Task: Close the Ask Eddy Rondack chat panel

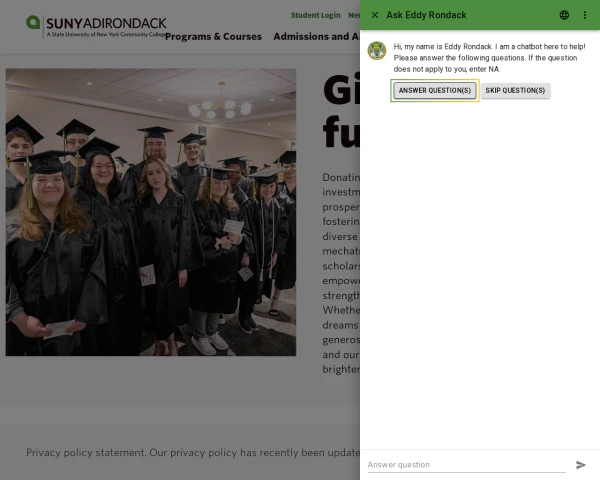Action: tap(375, 15)
